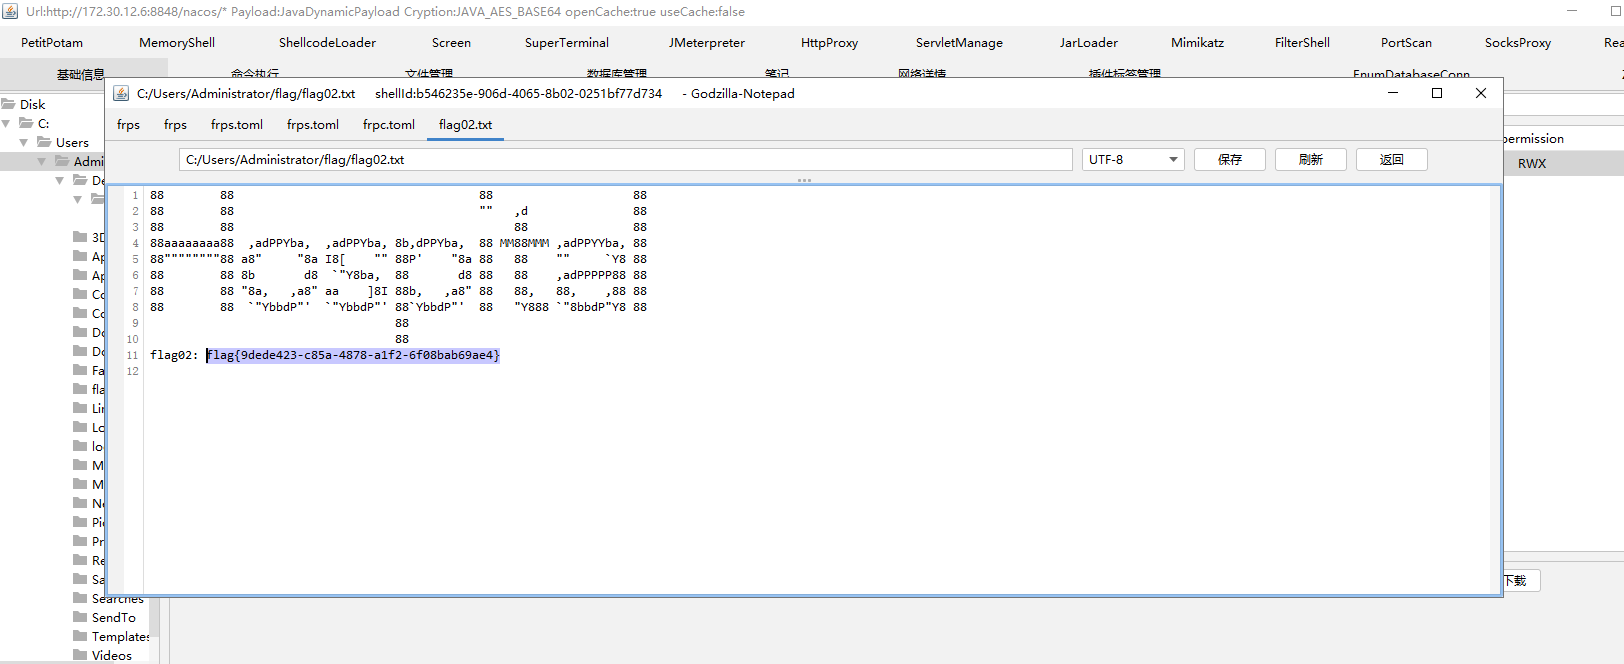Click the C: drive folder icon
The image size is (1624, 664).
coord(26,123)
